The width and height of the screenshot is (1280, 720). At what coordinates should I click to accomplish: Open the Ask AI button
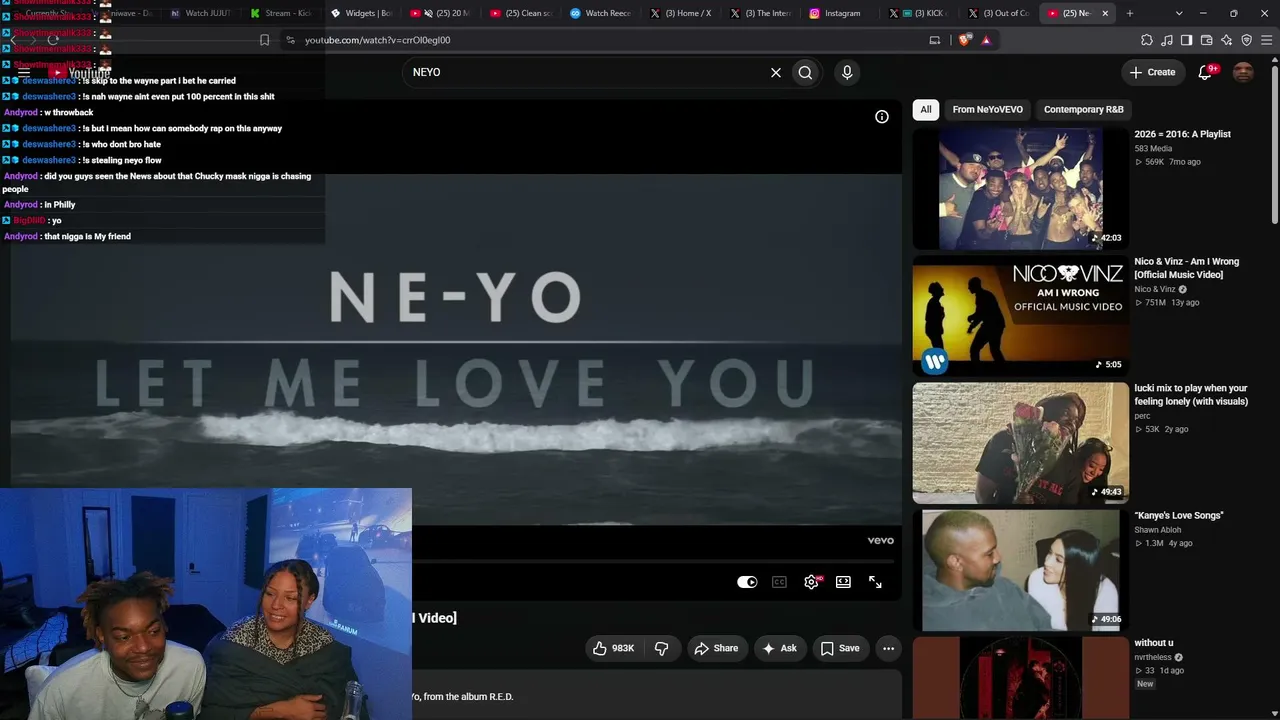pyautogui.click(x=779, y=648)
